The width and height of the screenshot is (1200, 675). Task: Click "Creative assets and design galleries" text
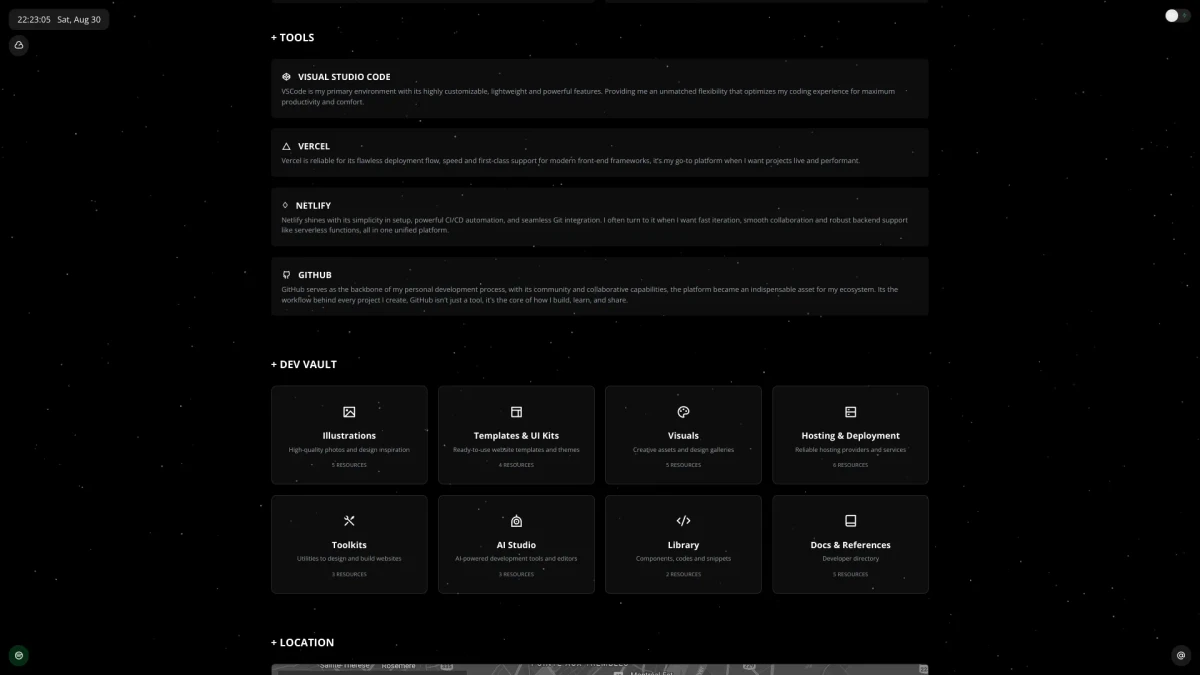(683, 450)
